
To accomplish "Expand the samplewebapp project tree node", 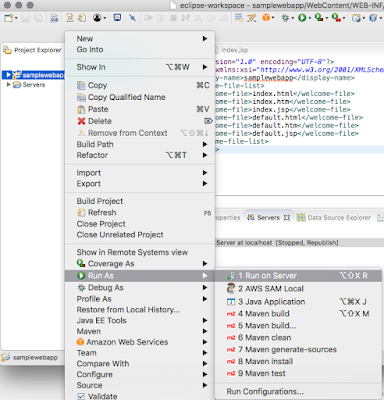I will (9, 75).
